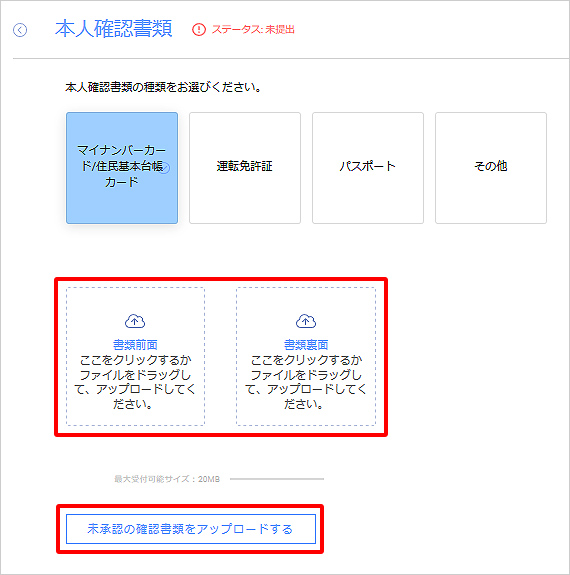Choose 運転免許証 as the document type
Image resolution: width=570 pixels, height=575 pixels.
(x=245, y=168)
